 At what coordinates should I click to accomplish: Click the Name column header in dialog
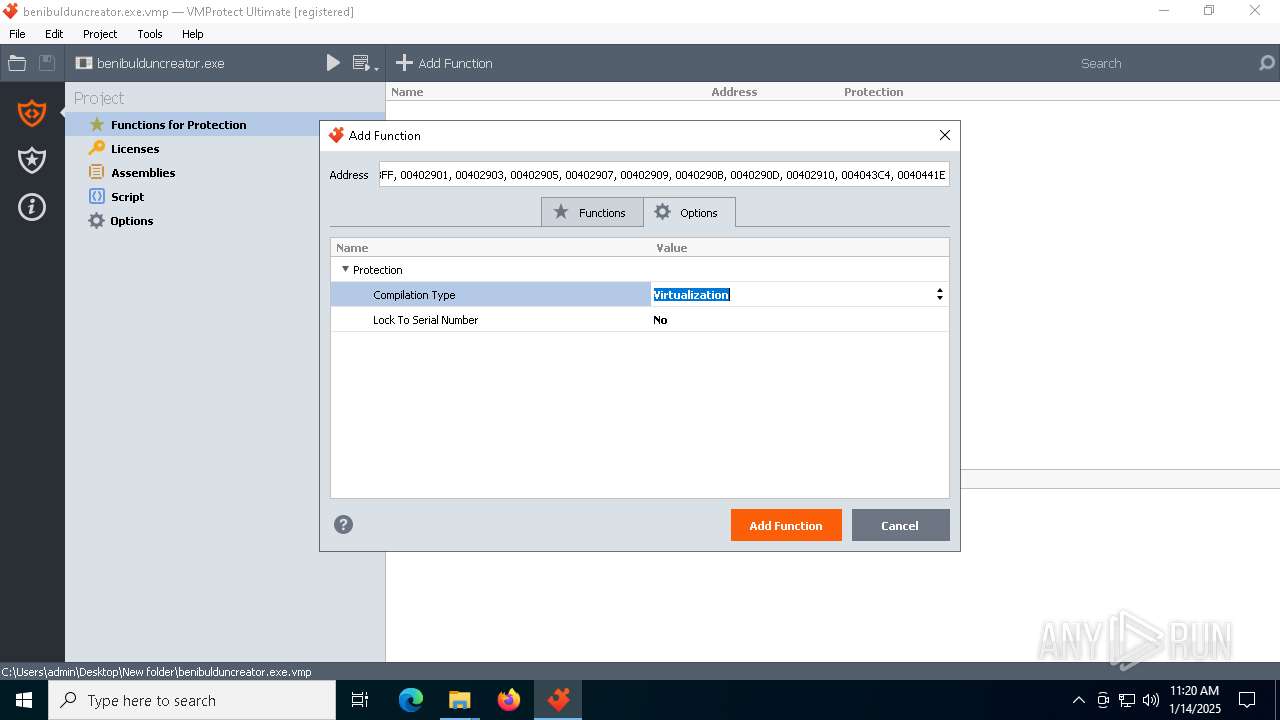[x=352, y=248]
